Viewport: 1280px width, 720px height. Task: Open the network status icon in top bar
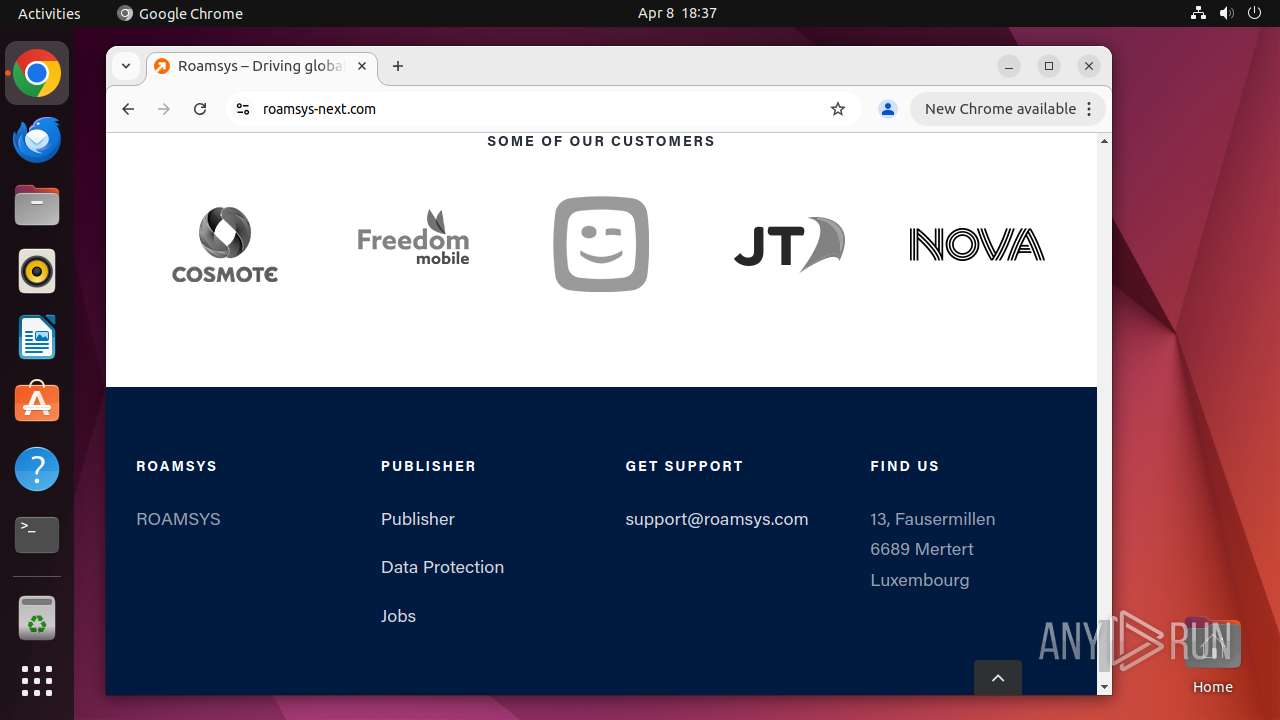(x=1199, y=13)
